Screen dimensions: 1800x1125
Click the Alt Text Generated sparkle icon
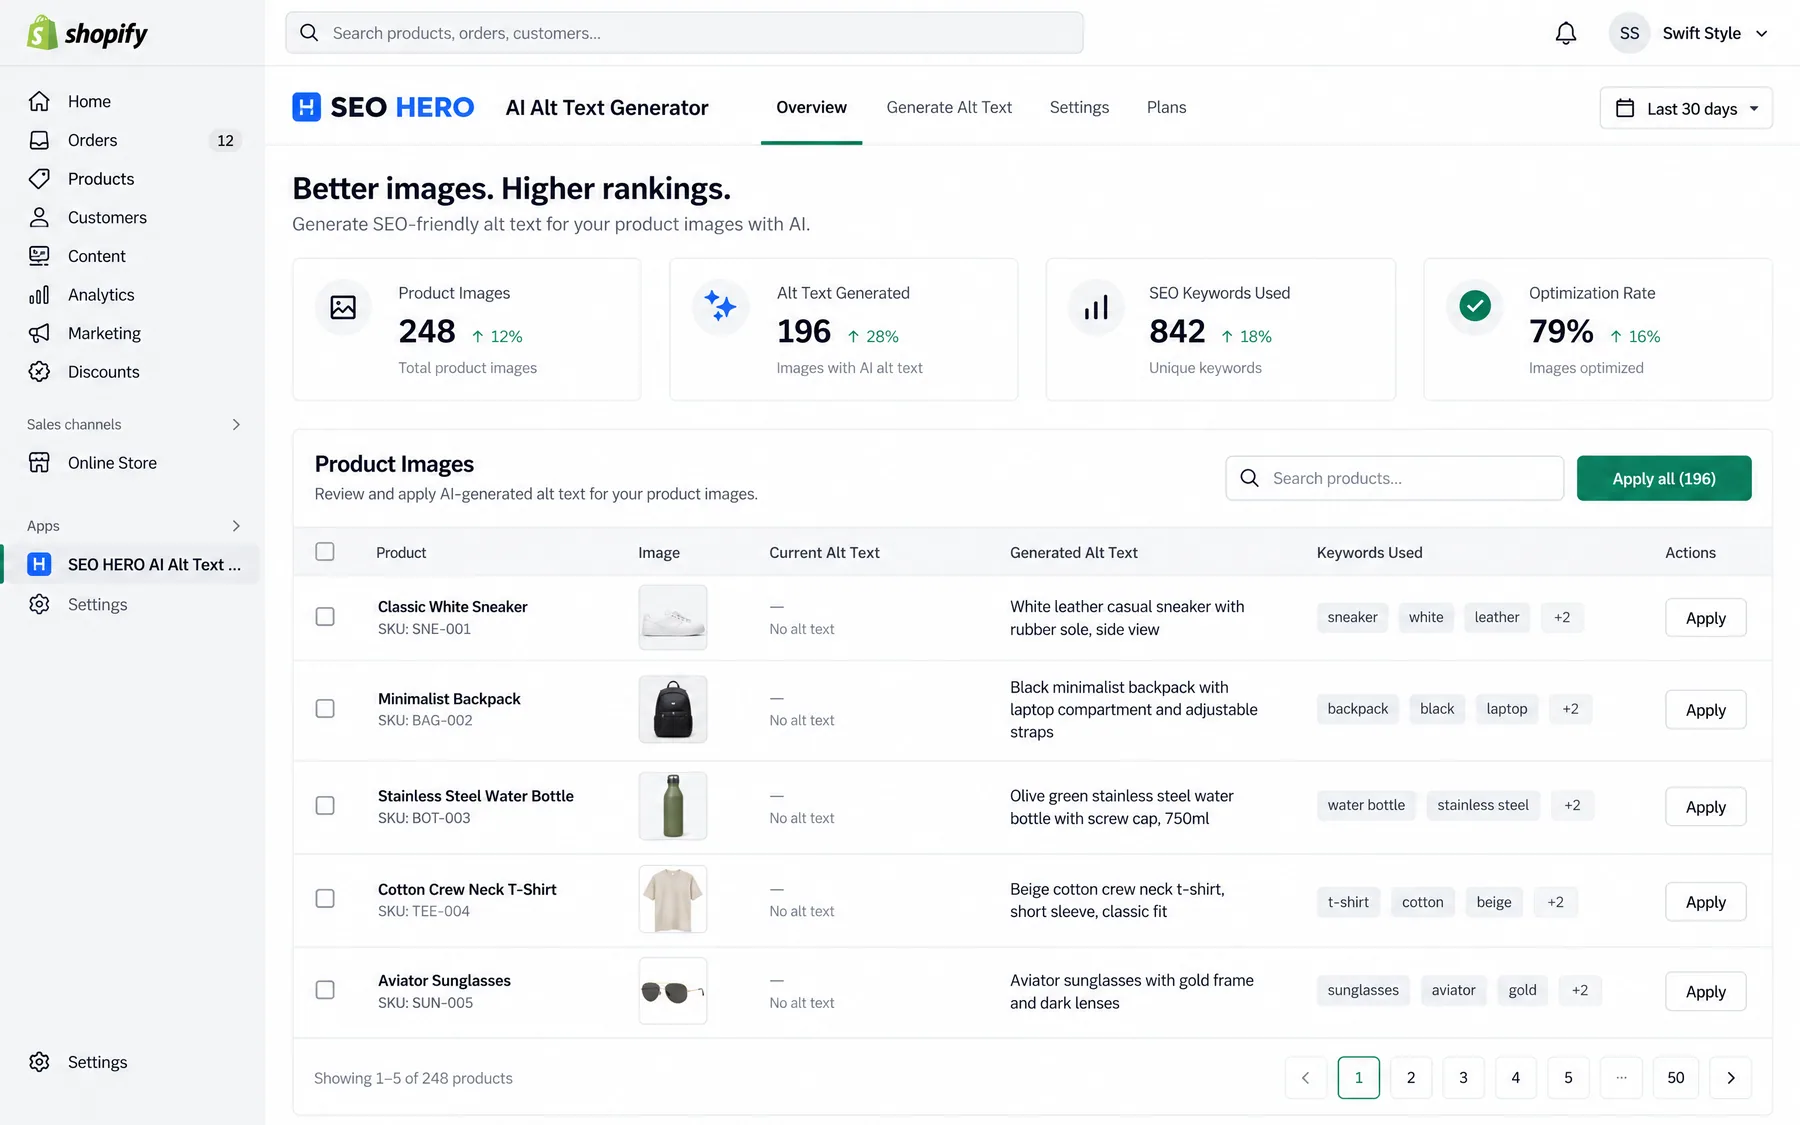[x=720, y=307]
